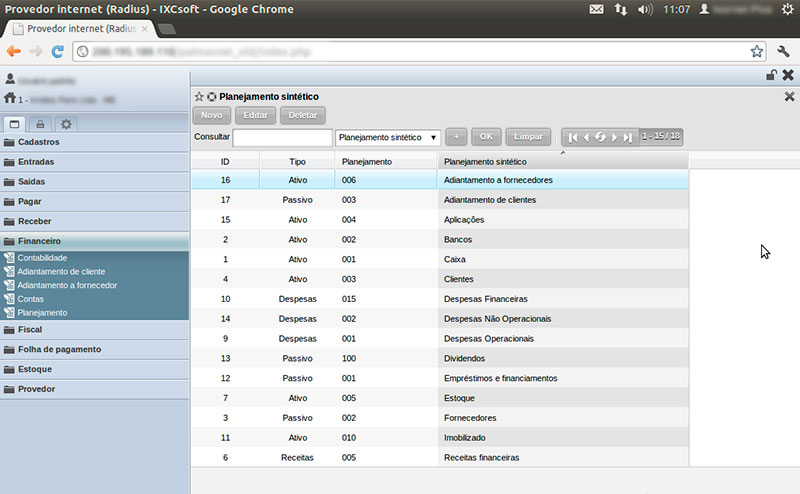This screenshot has height=494, width=800.
Task: Focus the Consultar search field
Action: 283,137
